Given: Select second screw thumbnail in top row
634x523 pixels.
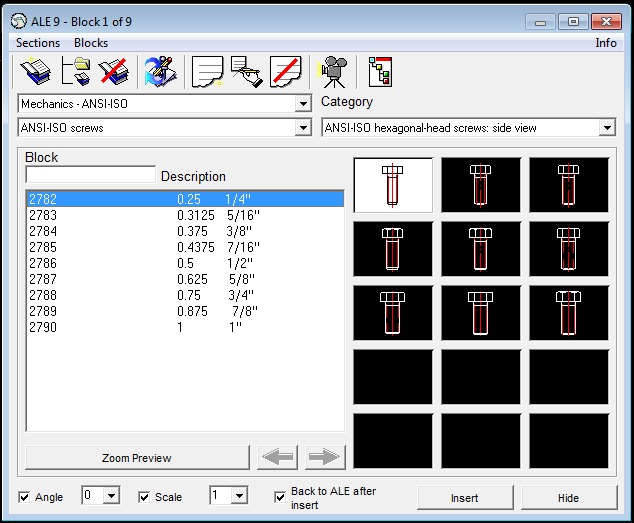Looking at the screenshot, I should pos(481,185).
